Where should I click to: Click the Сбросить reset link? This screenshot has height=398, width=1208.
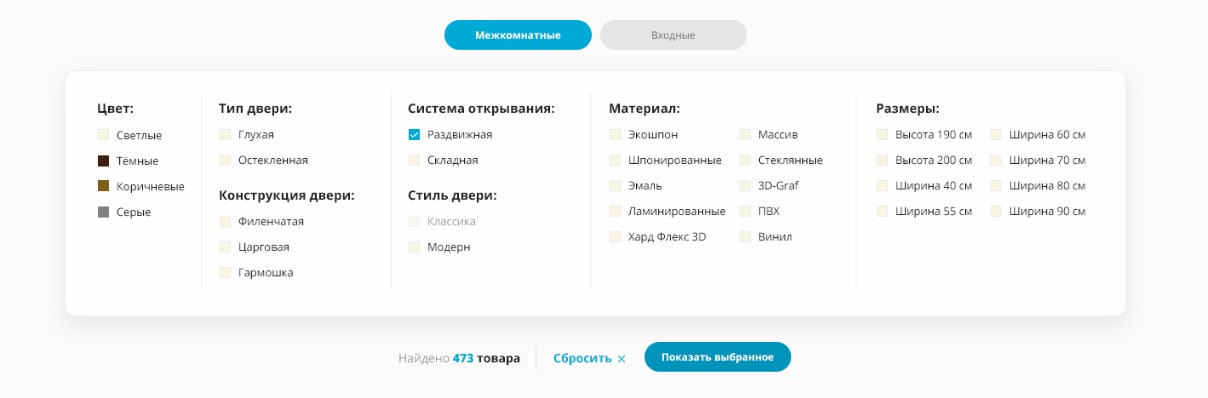(589, 358)
